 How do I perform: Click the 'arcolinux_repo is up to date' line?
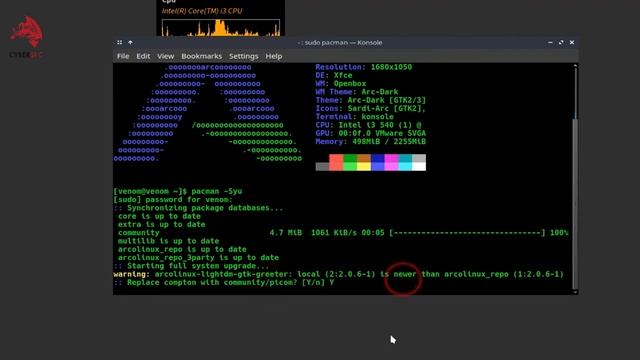(182, 249)
